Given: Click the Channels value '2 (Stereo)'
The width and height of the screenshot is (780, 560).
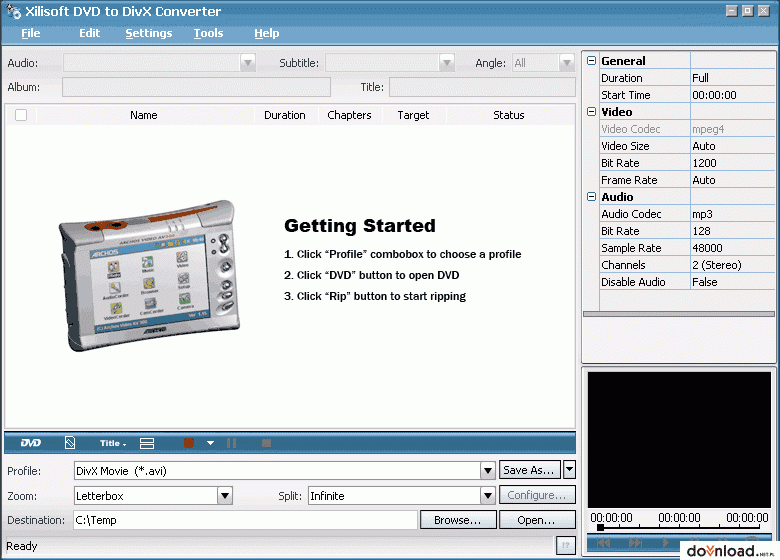Looking at the screenshot, I should [732, 265].
